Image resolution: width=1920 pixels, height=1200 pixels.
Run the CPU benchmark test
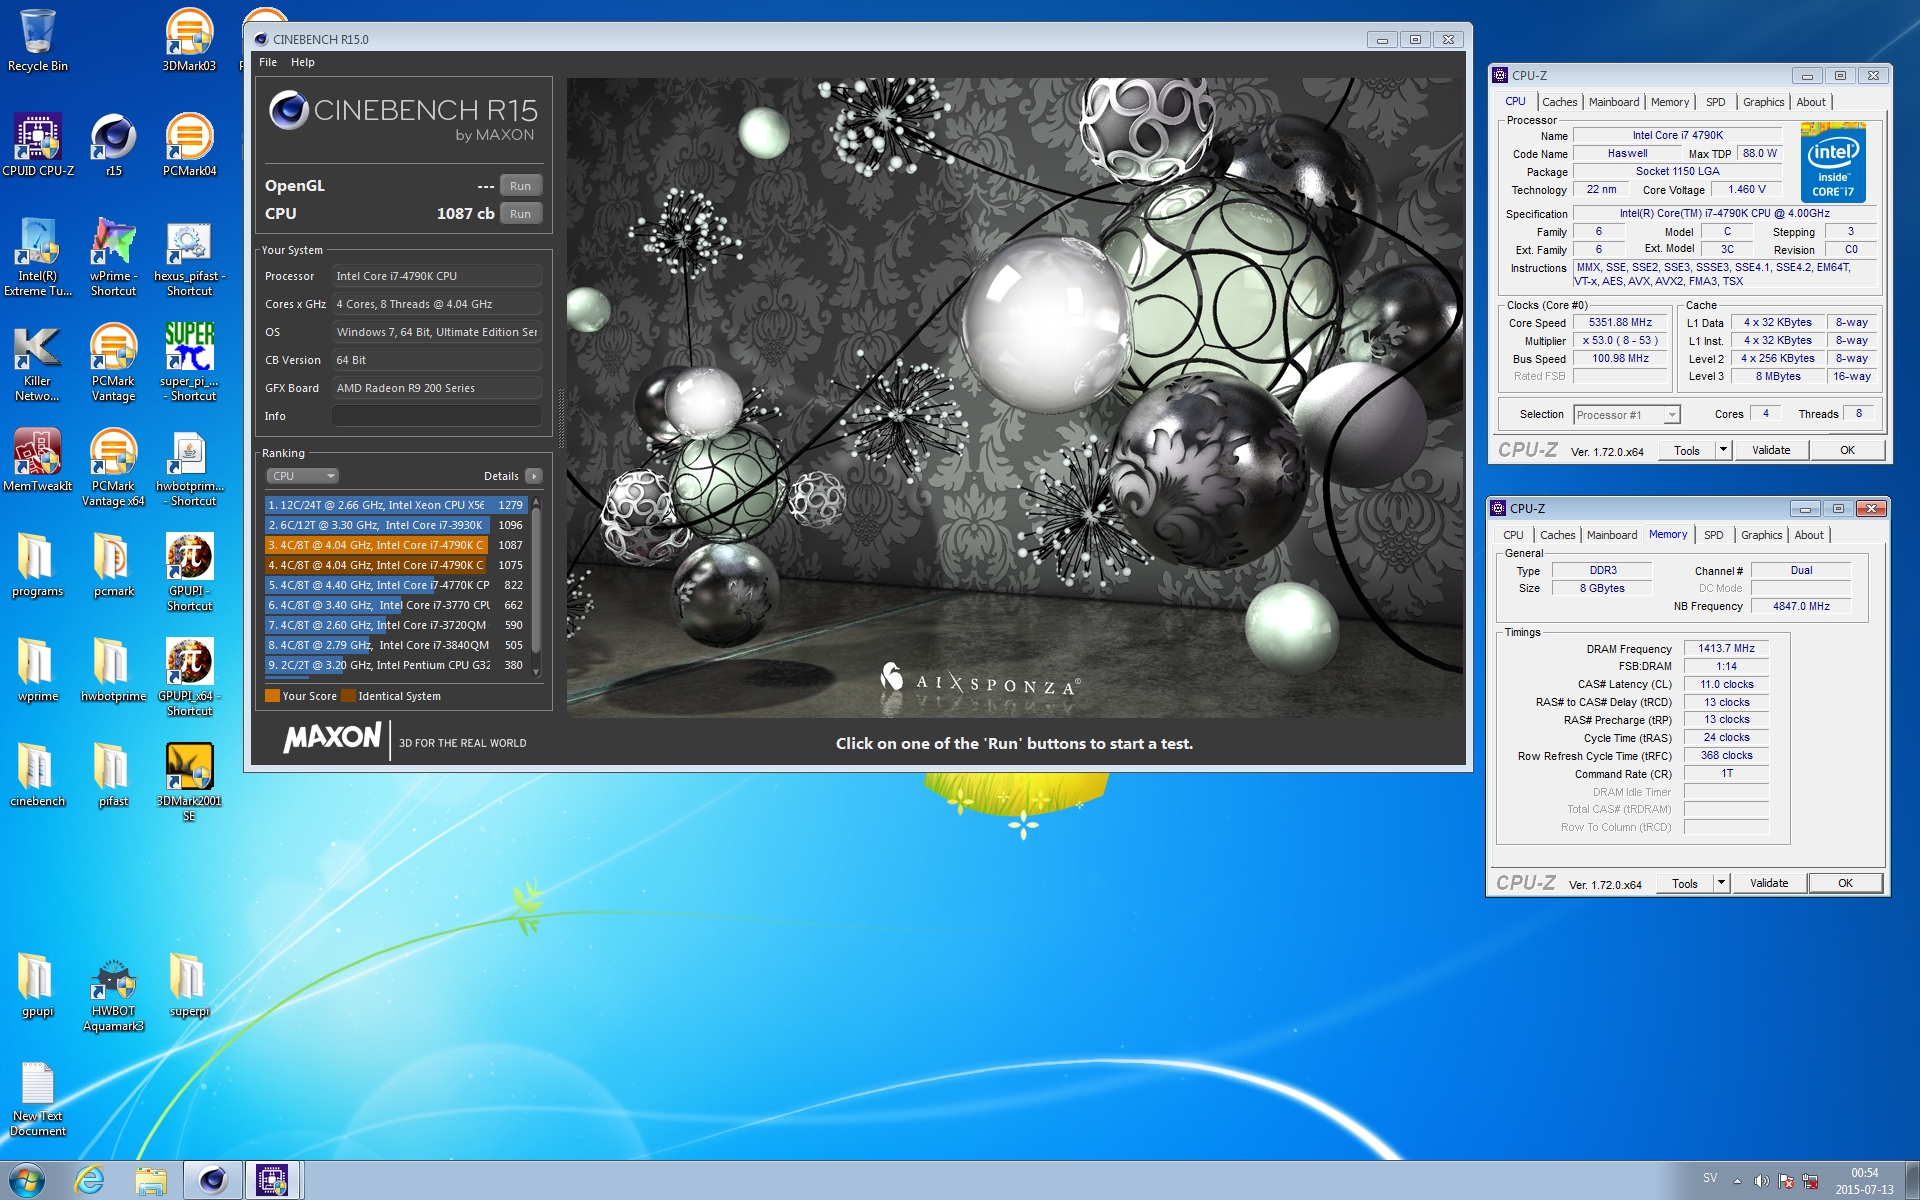(x=520, y=214)
